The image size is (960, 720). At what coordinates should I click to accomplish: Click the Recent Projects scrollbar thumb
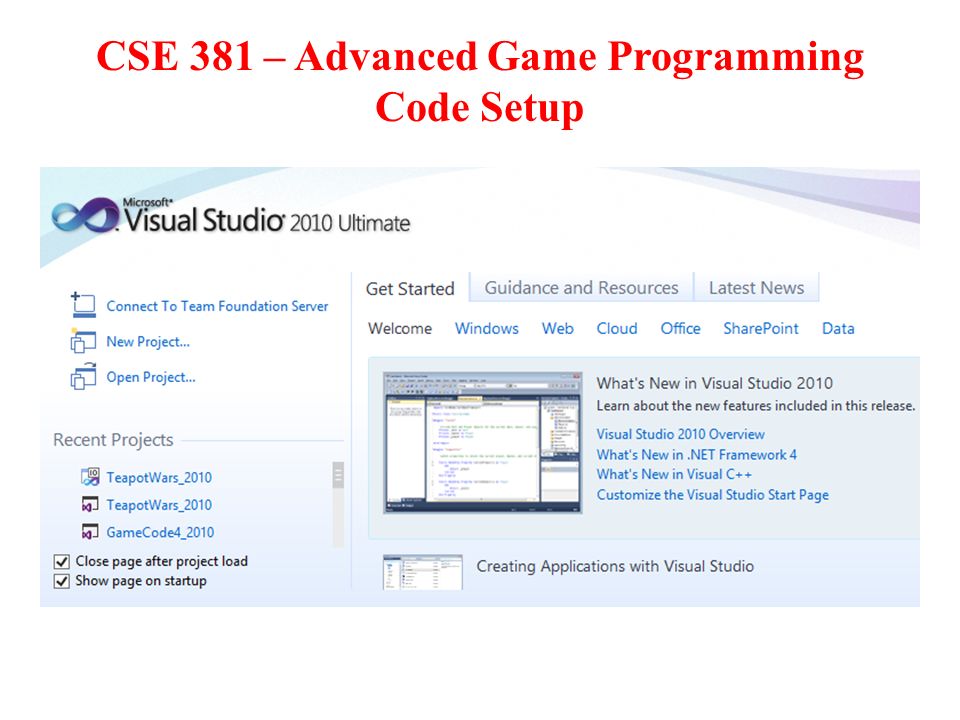click(x=338, y=475)
